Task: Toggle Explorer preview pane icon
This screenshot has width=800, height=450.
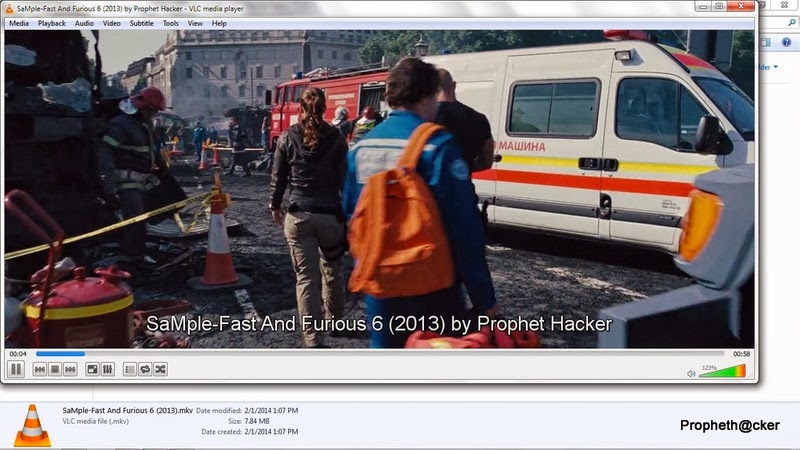Action: [766, 42]
